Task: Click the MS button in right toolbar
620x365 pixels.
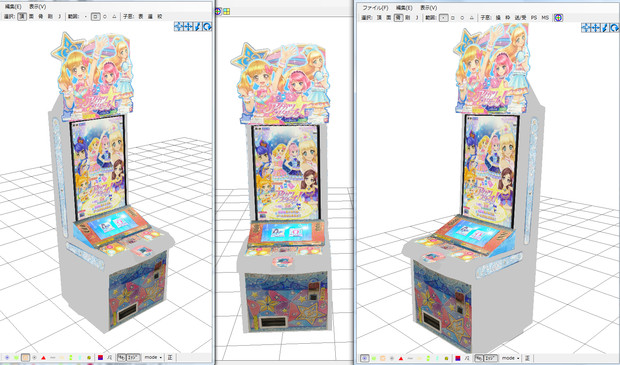Action: tap(545, 18)
